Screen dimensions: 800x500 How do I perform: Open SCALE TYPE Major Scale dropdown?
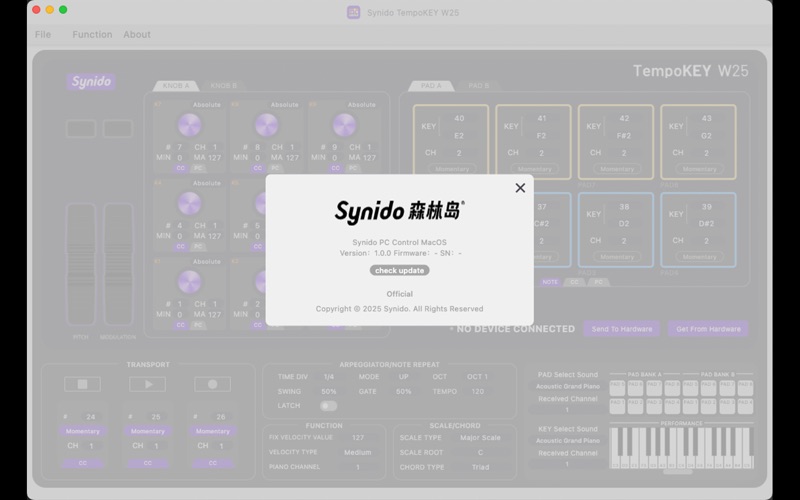(x=480, y=438)
